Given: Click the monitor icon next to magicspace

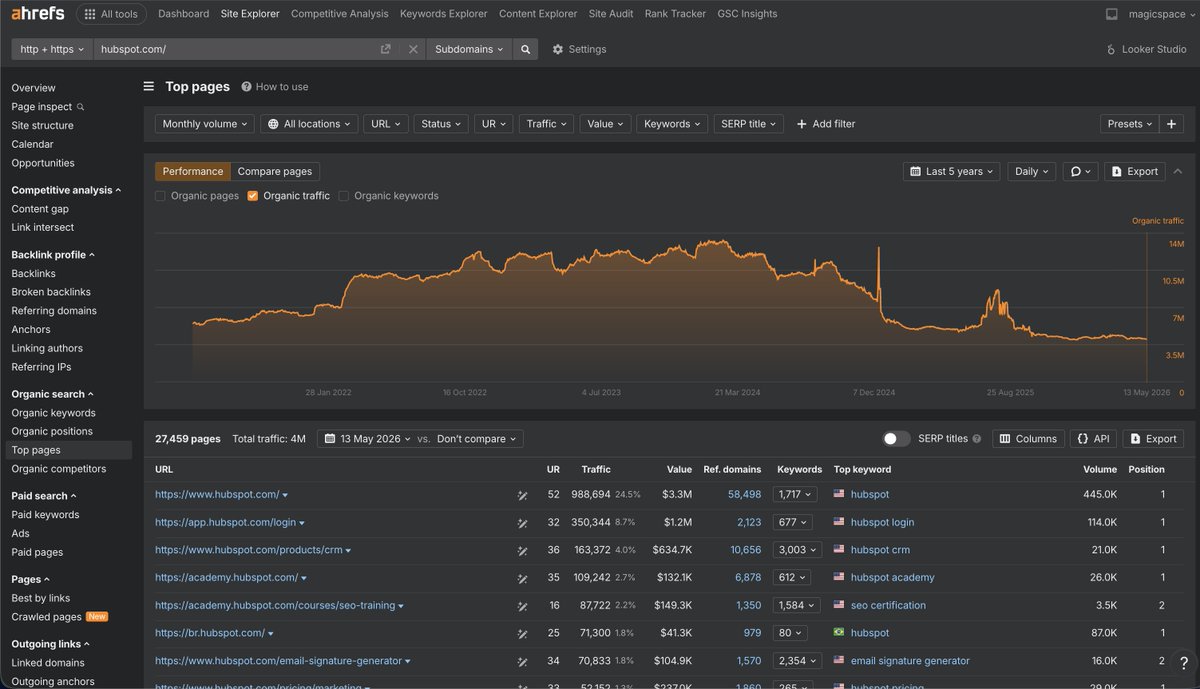Looking at the screenshot, I should [x=1112, y=14].
